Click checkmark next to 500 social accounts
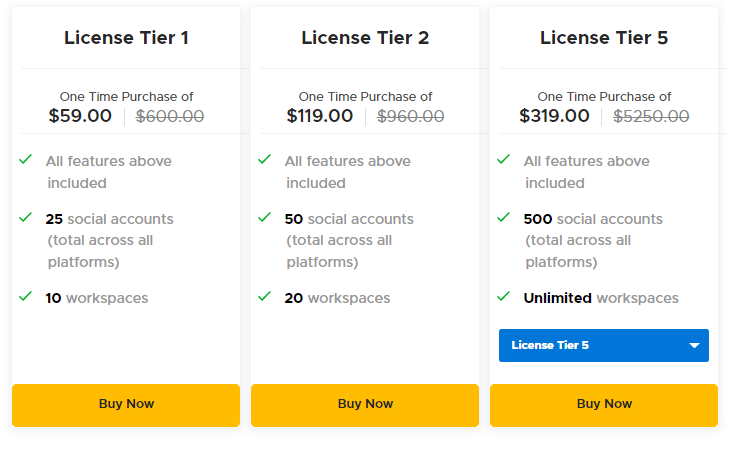The width and height of the screenshot is (733, 453). point(504,217)
